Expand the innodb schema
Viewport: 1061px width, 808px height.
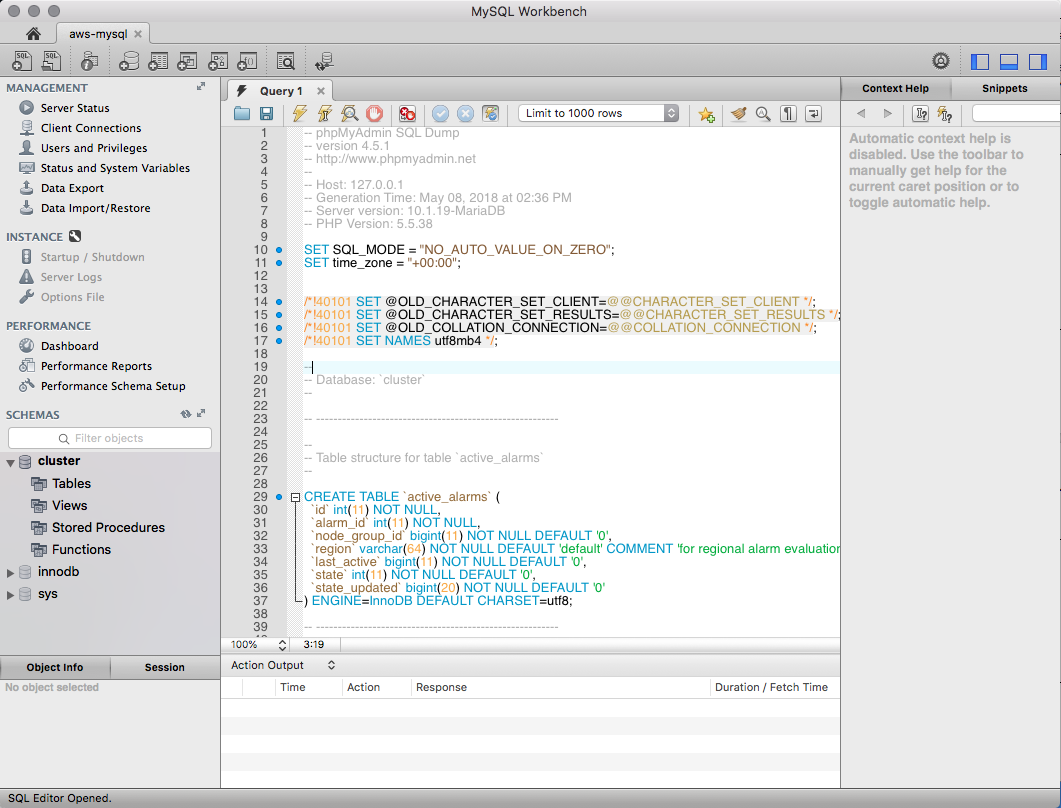pos(10,573)
